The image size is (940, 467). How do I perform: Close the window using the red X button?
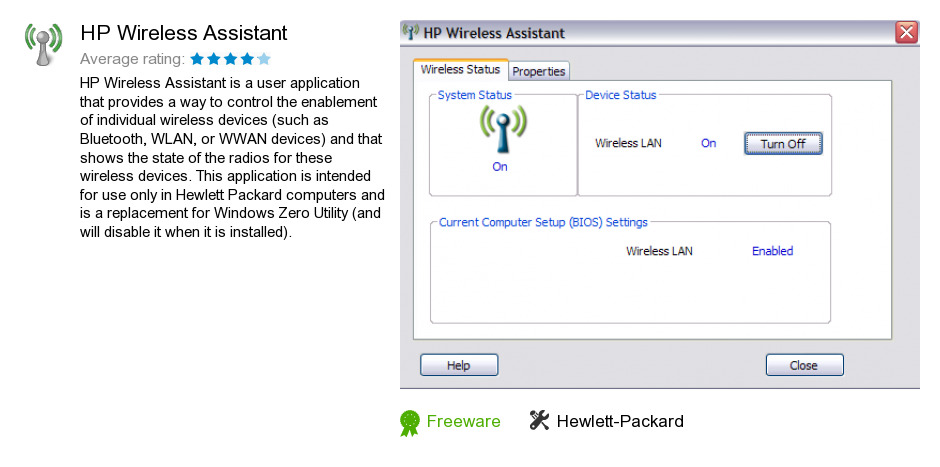click(x=906, y=32)
